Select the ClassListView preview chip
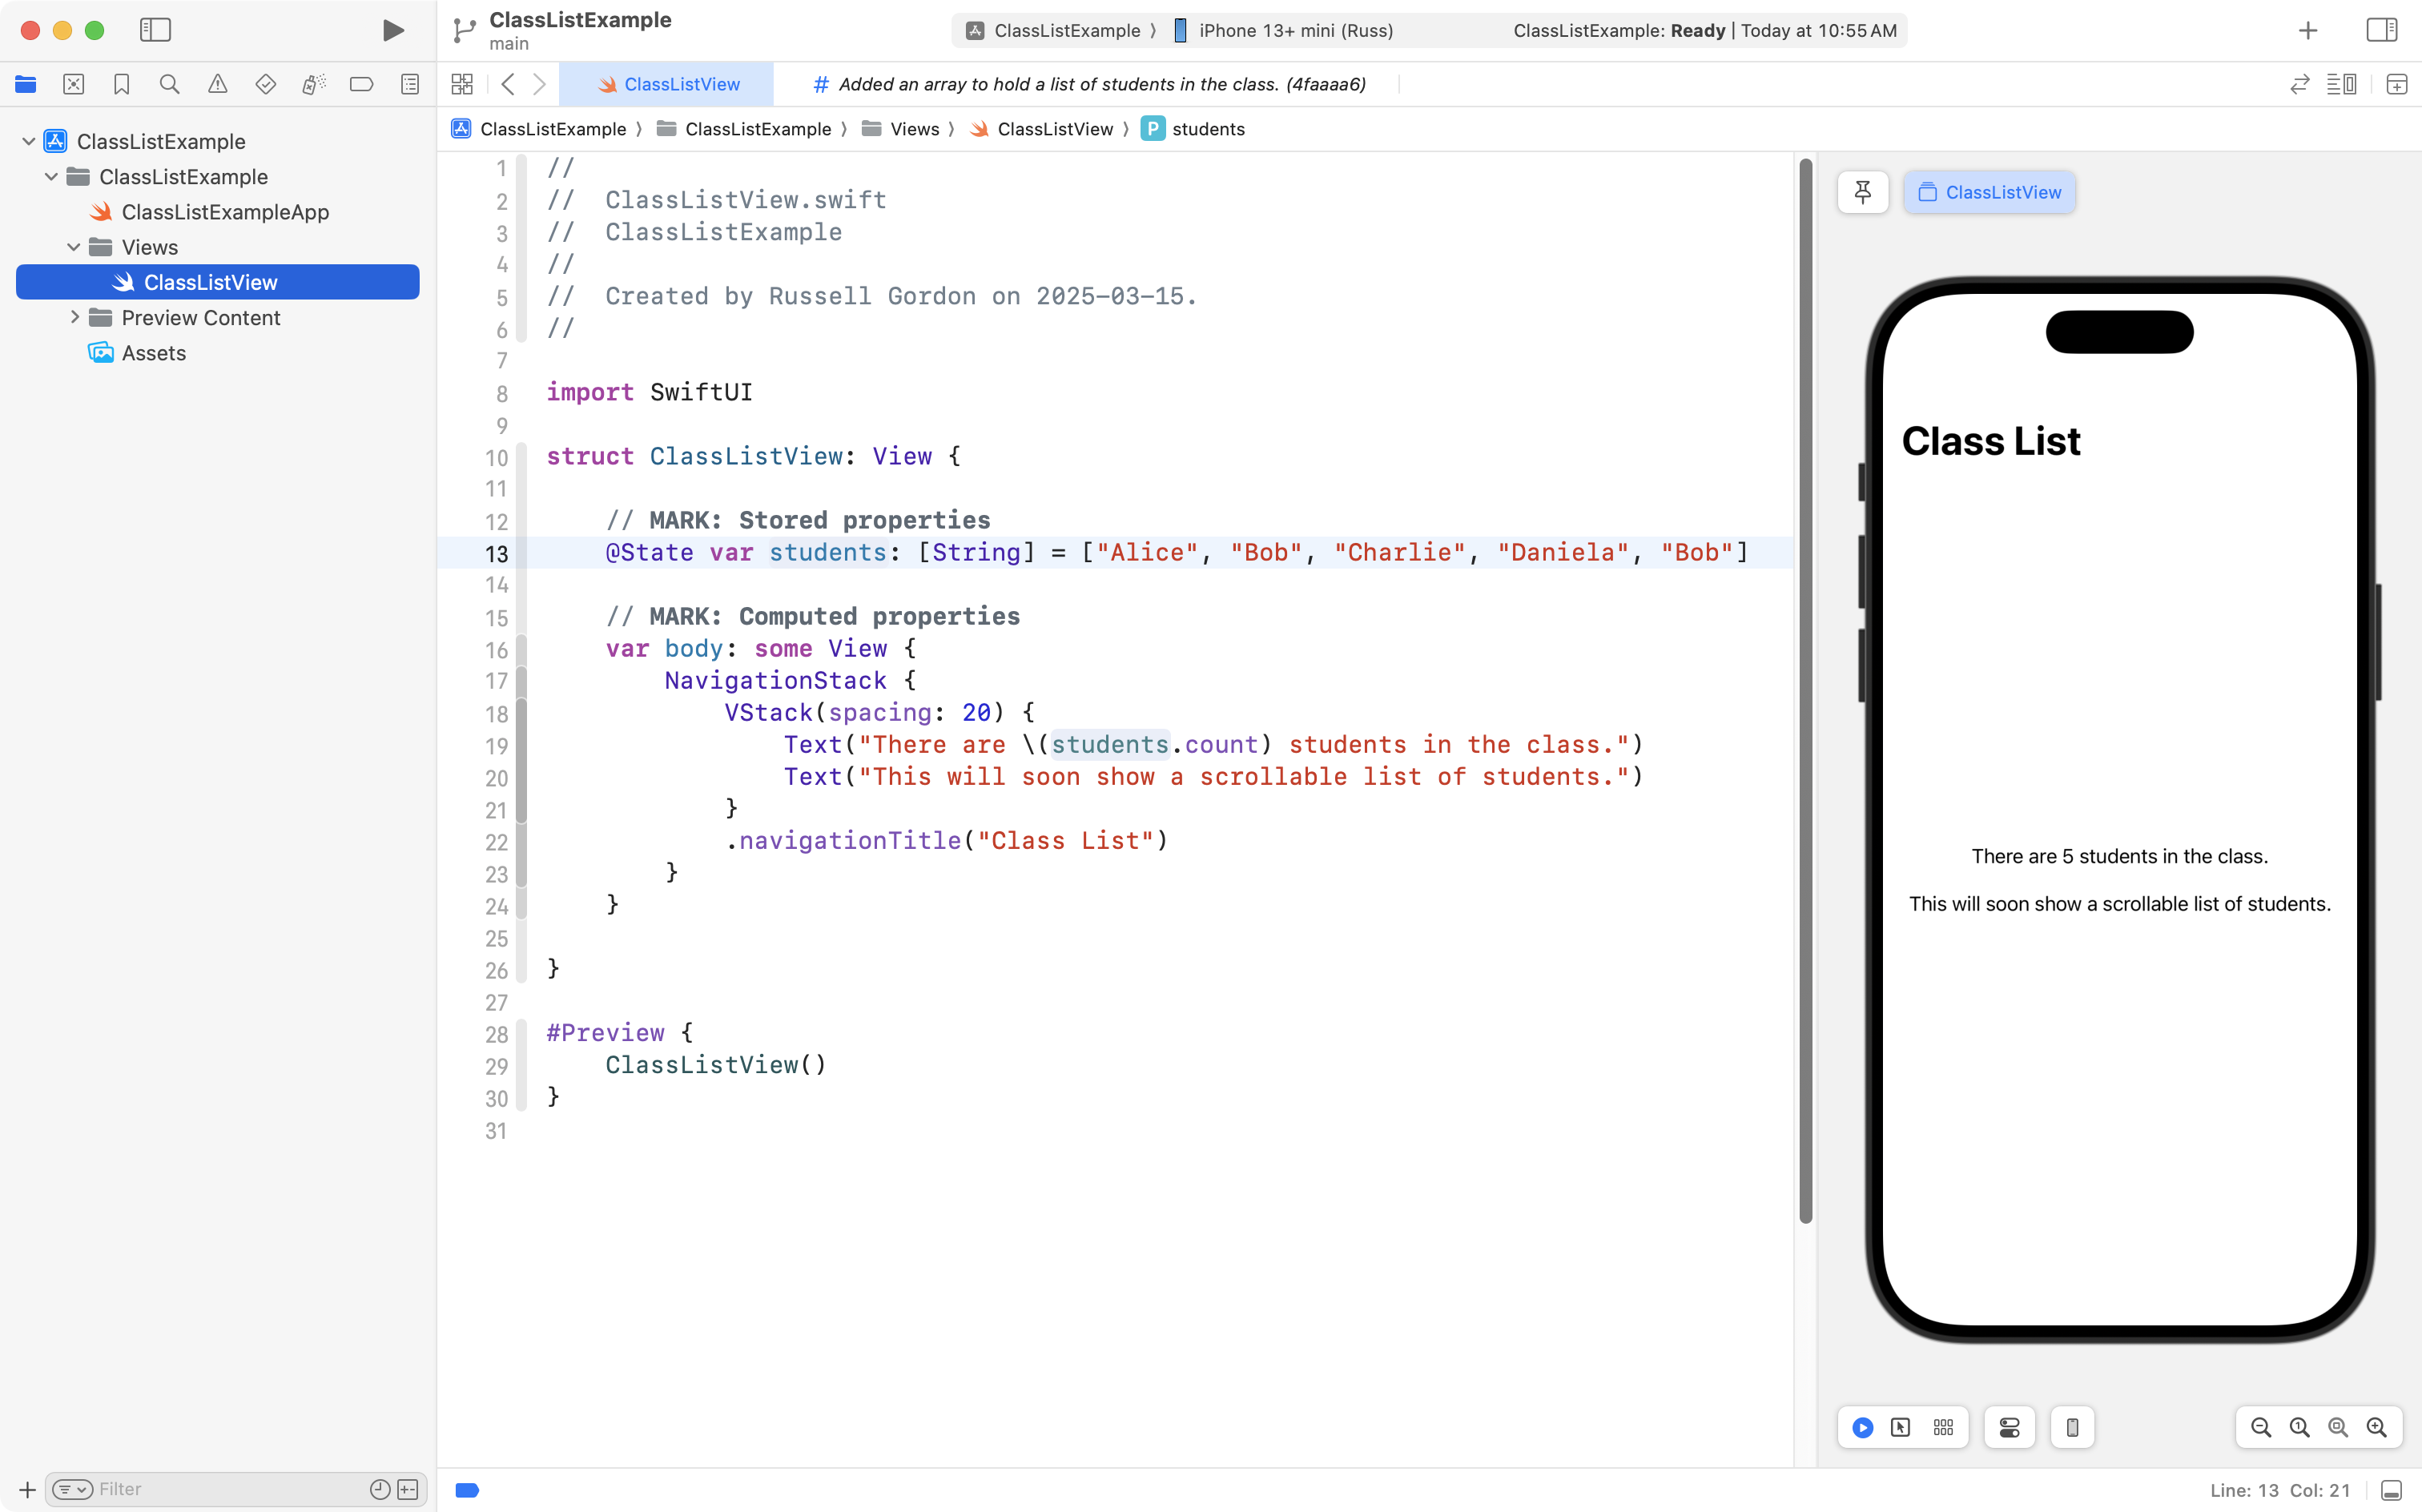Image resolution: width=2422 pixels, height=1512 pixels. click(x=1989, y=192)
